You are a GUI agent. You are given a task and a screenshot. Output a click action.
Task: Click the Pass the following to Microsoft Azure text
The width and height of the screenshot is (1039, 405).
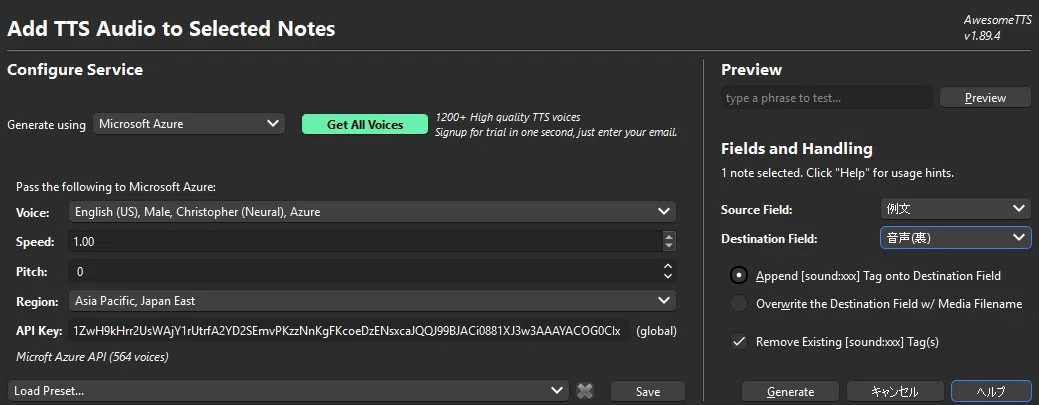point(116,187)
